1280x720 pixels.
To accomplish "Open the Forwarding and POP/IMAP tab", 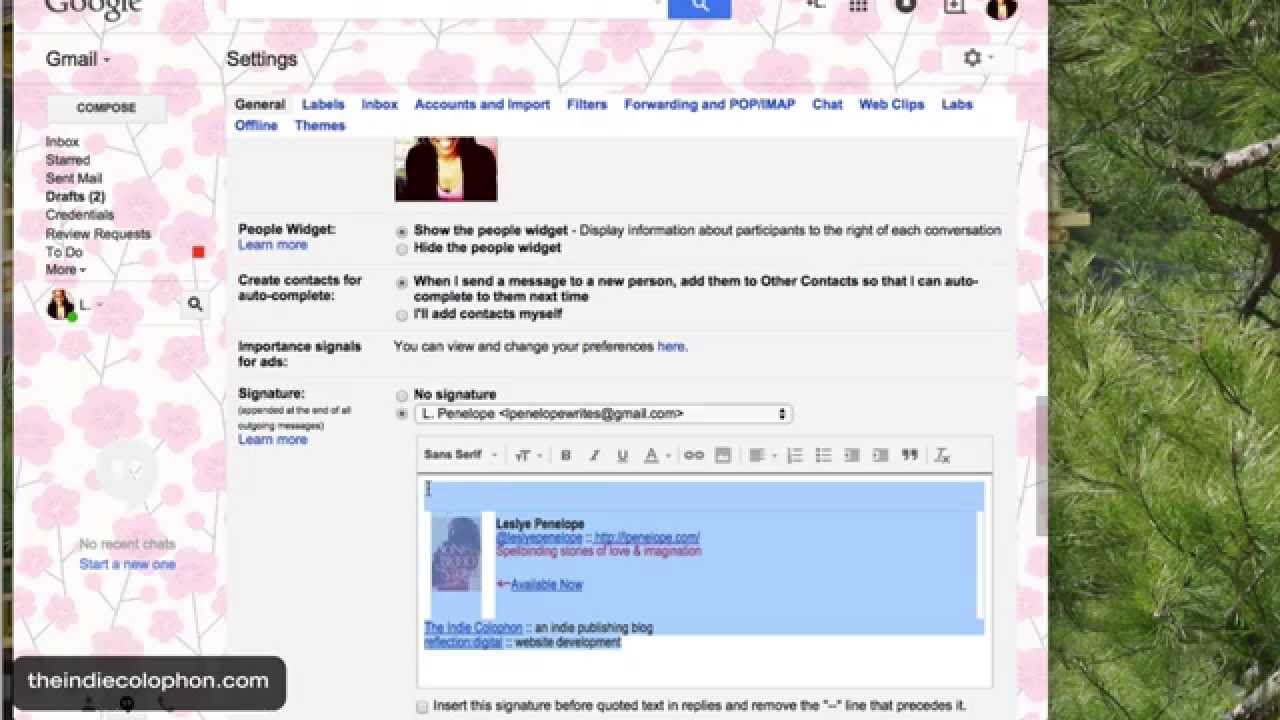I will (710, 104).
